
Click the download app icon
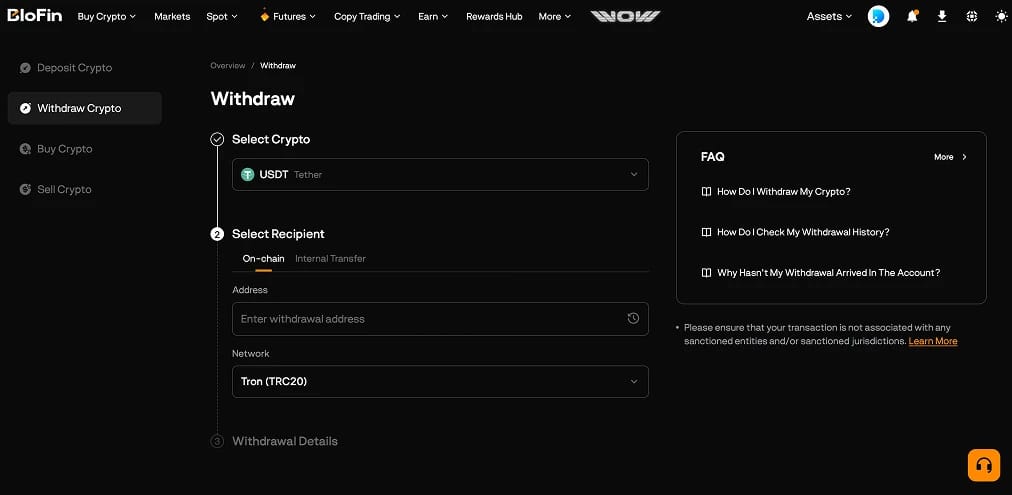[942, 16]
